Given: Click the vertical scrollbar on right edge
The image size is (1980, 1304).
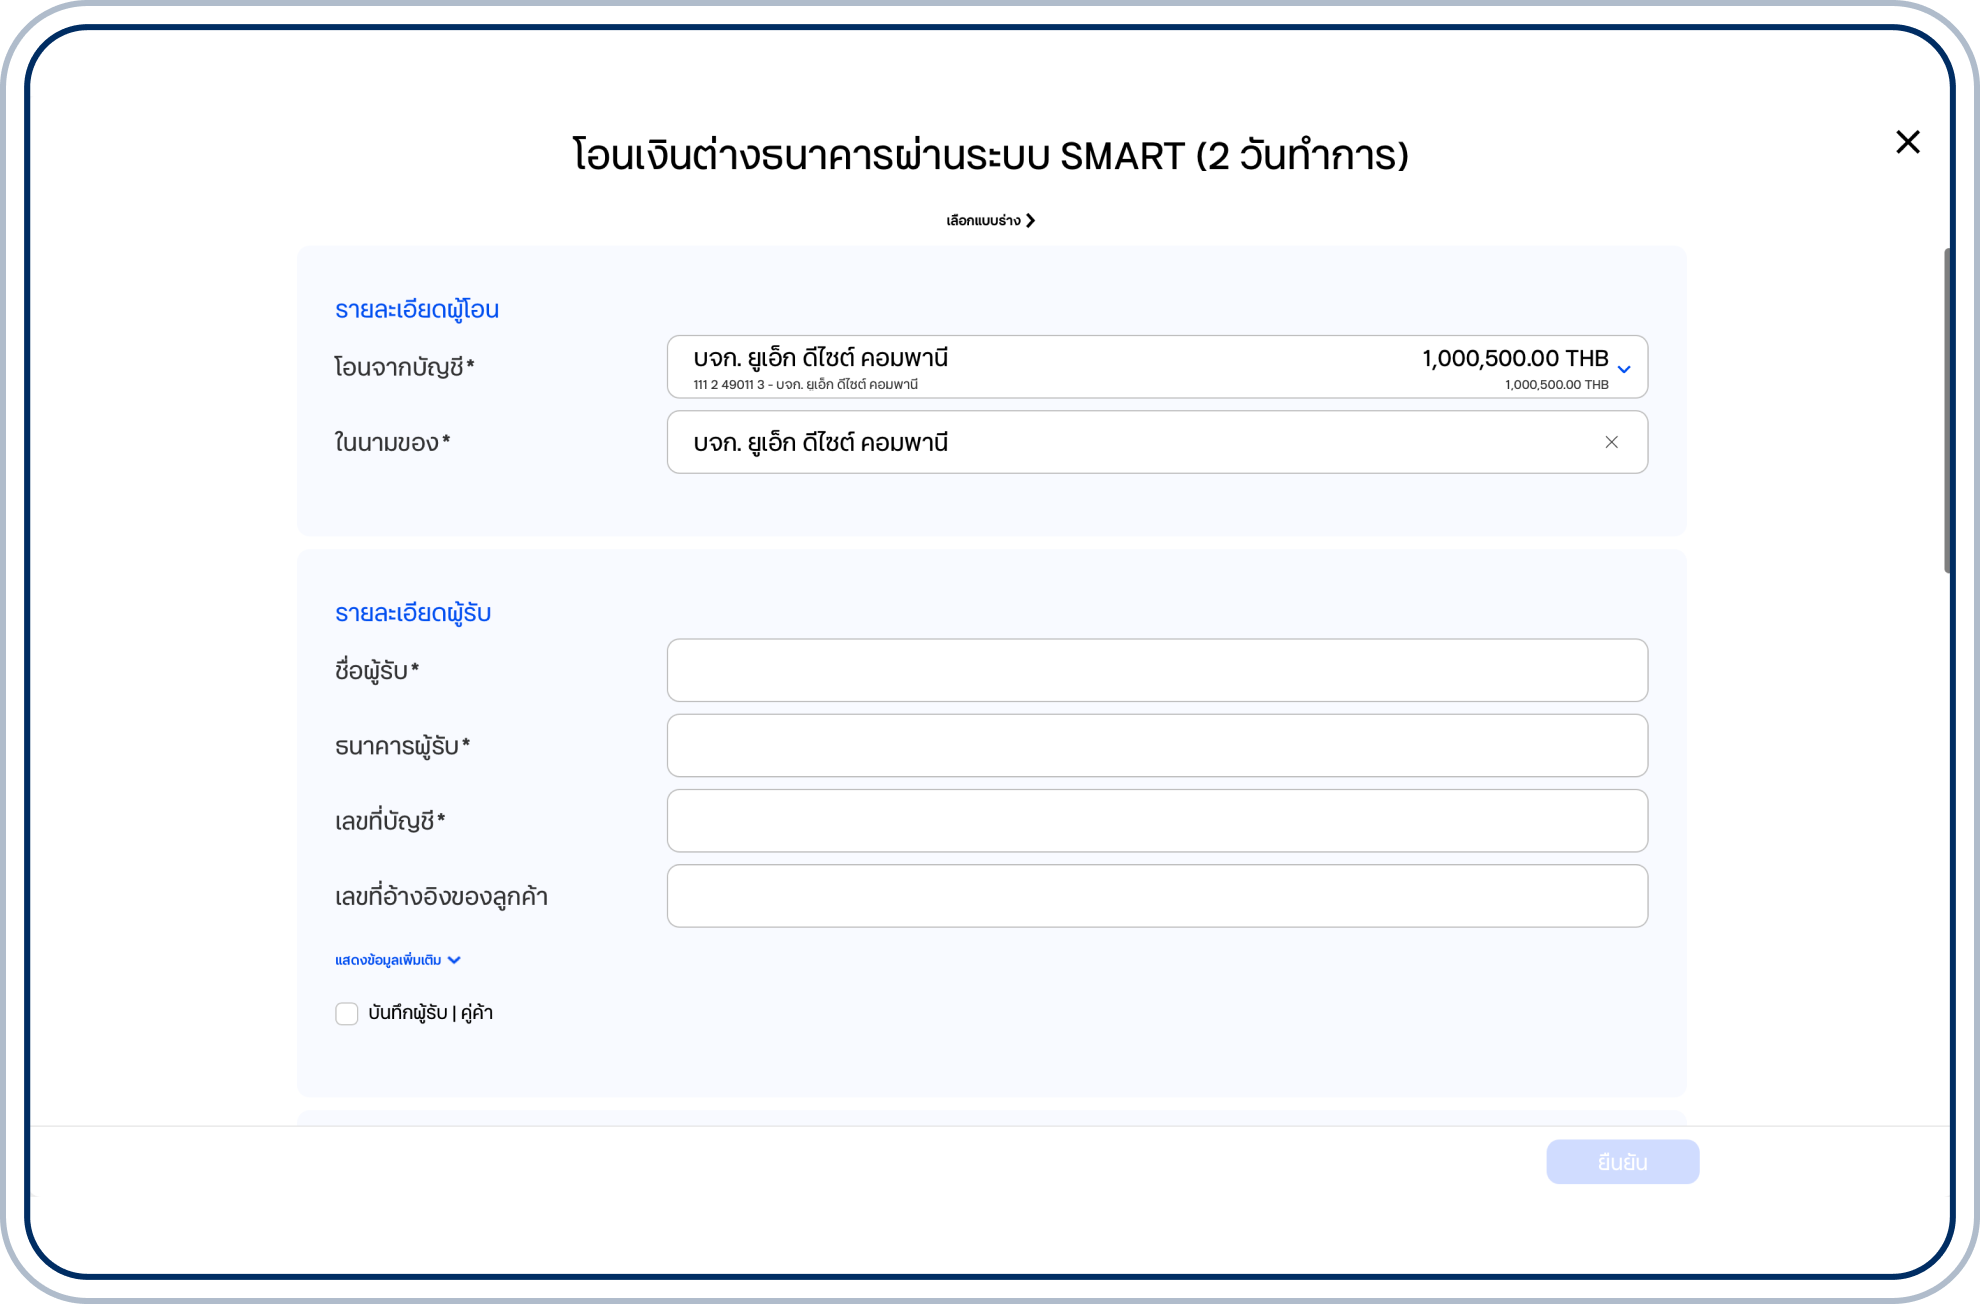Looking at the screenshot, I should click(1946, 410).
